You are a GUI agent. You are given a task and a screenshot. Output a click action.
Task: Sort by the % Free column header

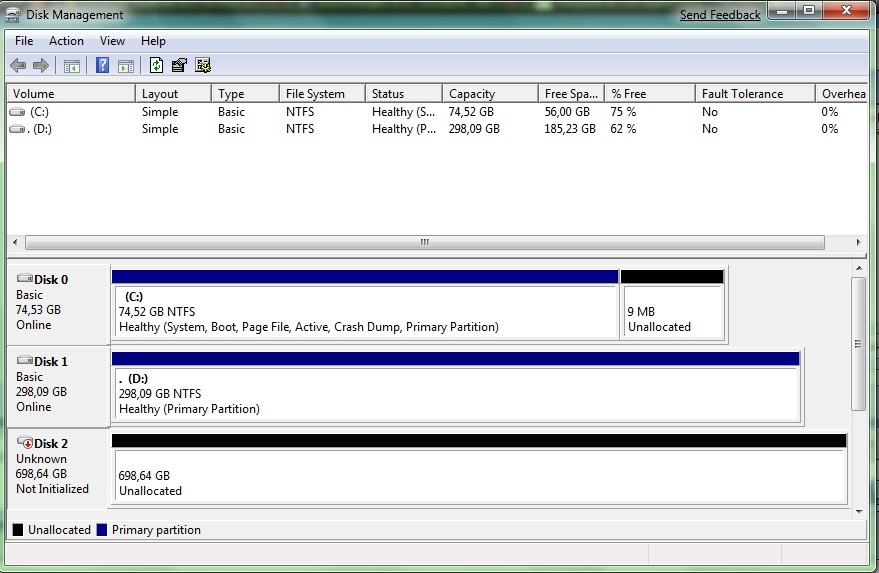tap(650, 94)
